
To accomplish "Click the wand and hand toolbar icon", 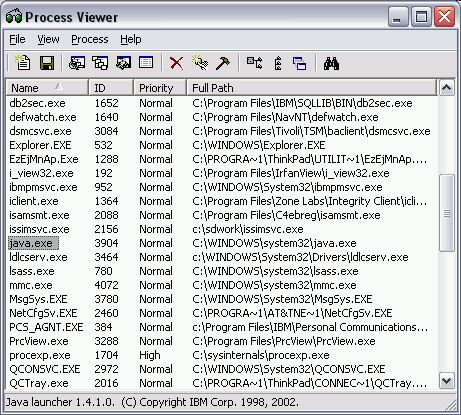I will [x=200, y=62].
